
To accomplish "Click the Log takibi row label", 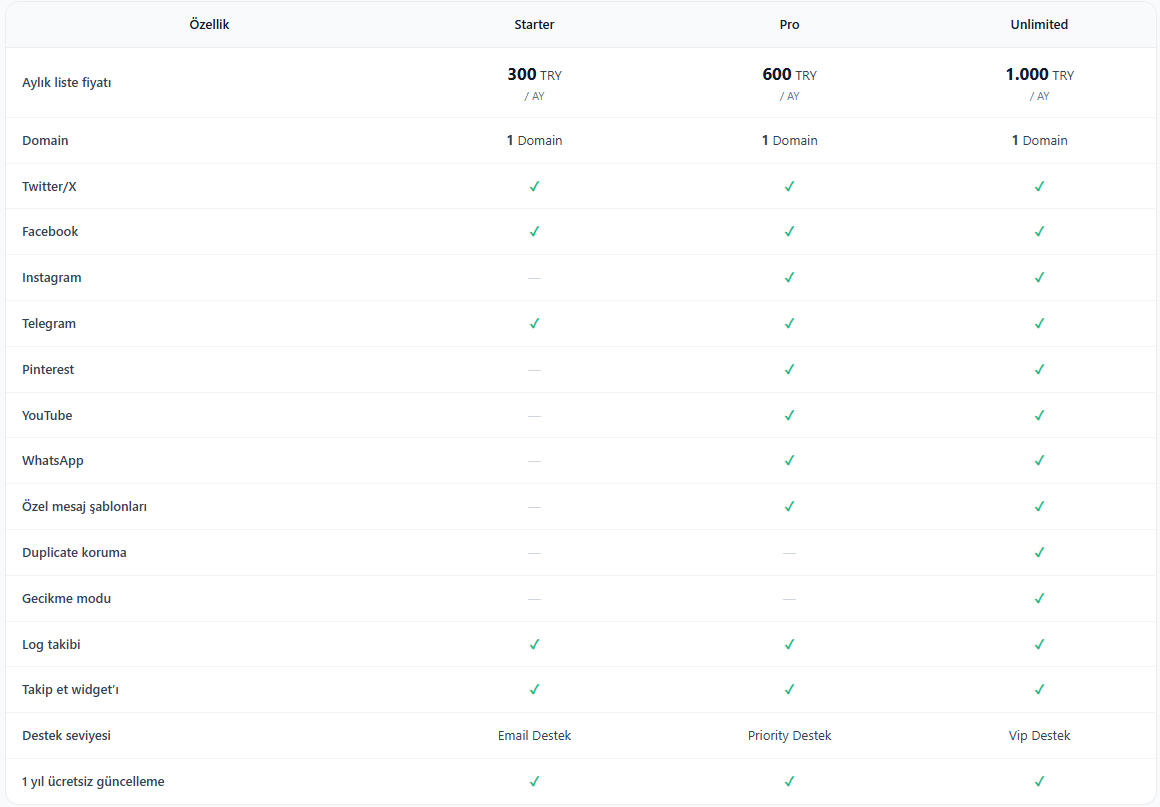I will (x=51, y=644).
